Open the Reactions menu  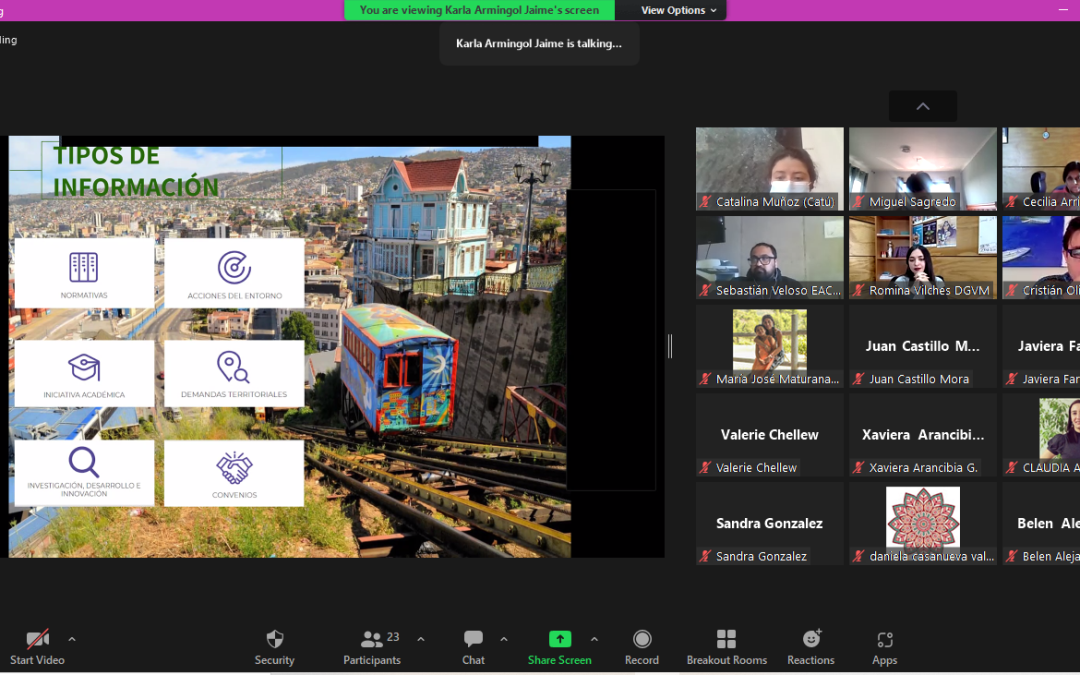[811, 639]
